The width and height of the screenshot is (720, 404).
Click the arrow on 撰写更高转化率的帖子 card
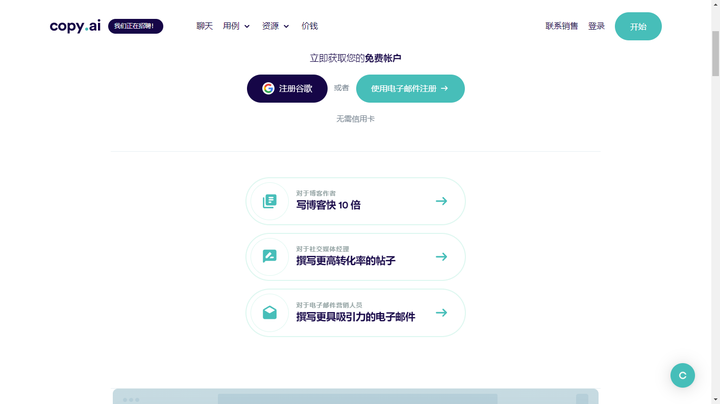click(x=441, y=257)
